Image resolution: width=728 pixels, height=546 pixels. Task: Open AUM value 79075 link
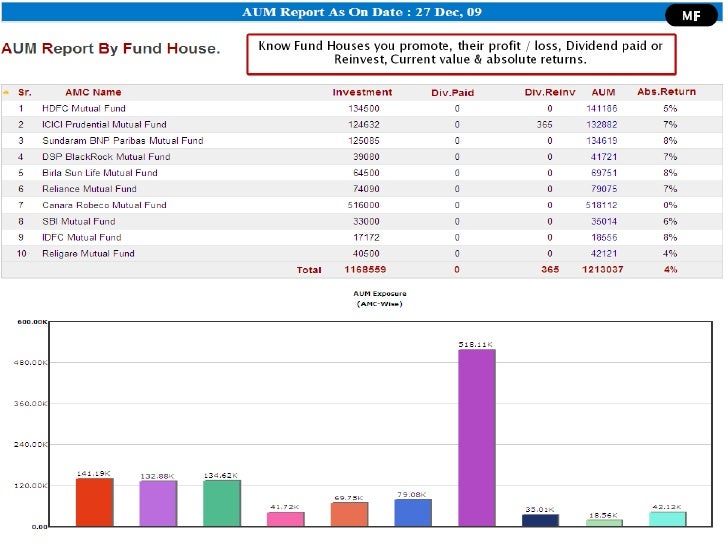[604, 189]
